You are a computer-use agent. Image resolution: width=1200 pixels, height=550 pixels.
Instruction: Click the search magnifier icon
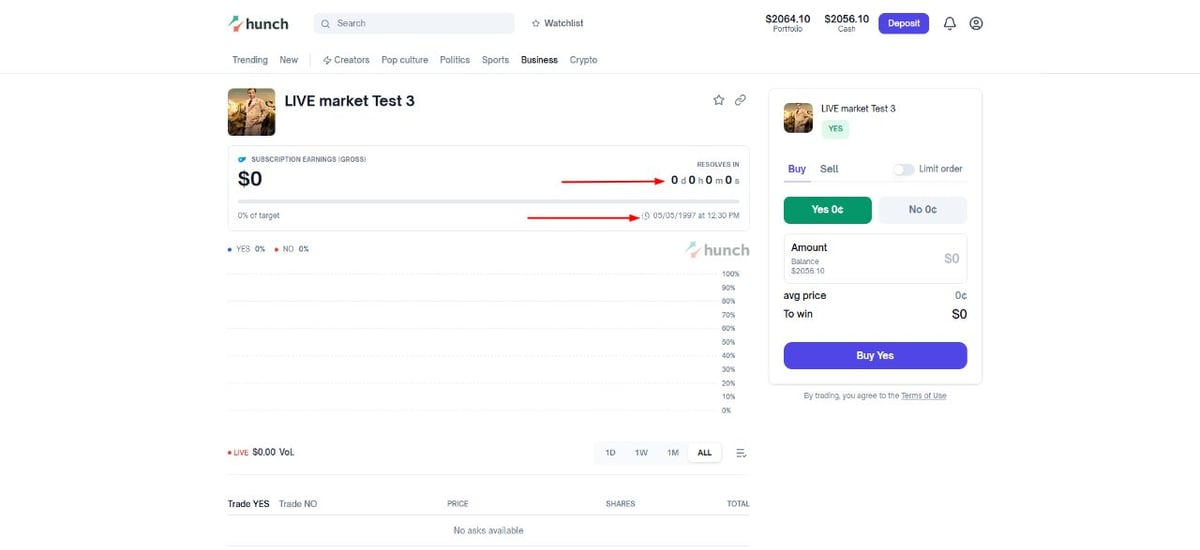(x=326, y=23)
